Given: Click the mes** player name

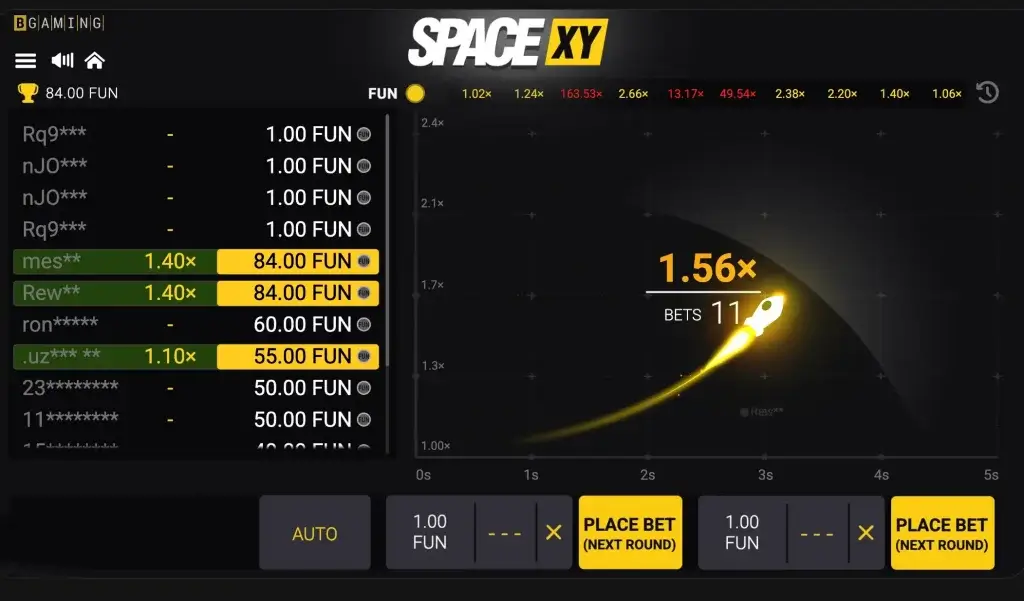Looking at the screenshot, I should coord(52,261).
